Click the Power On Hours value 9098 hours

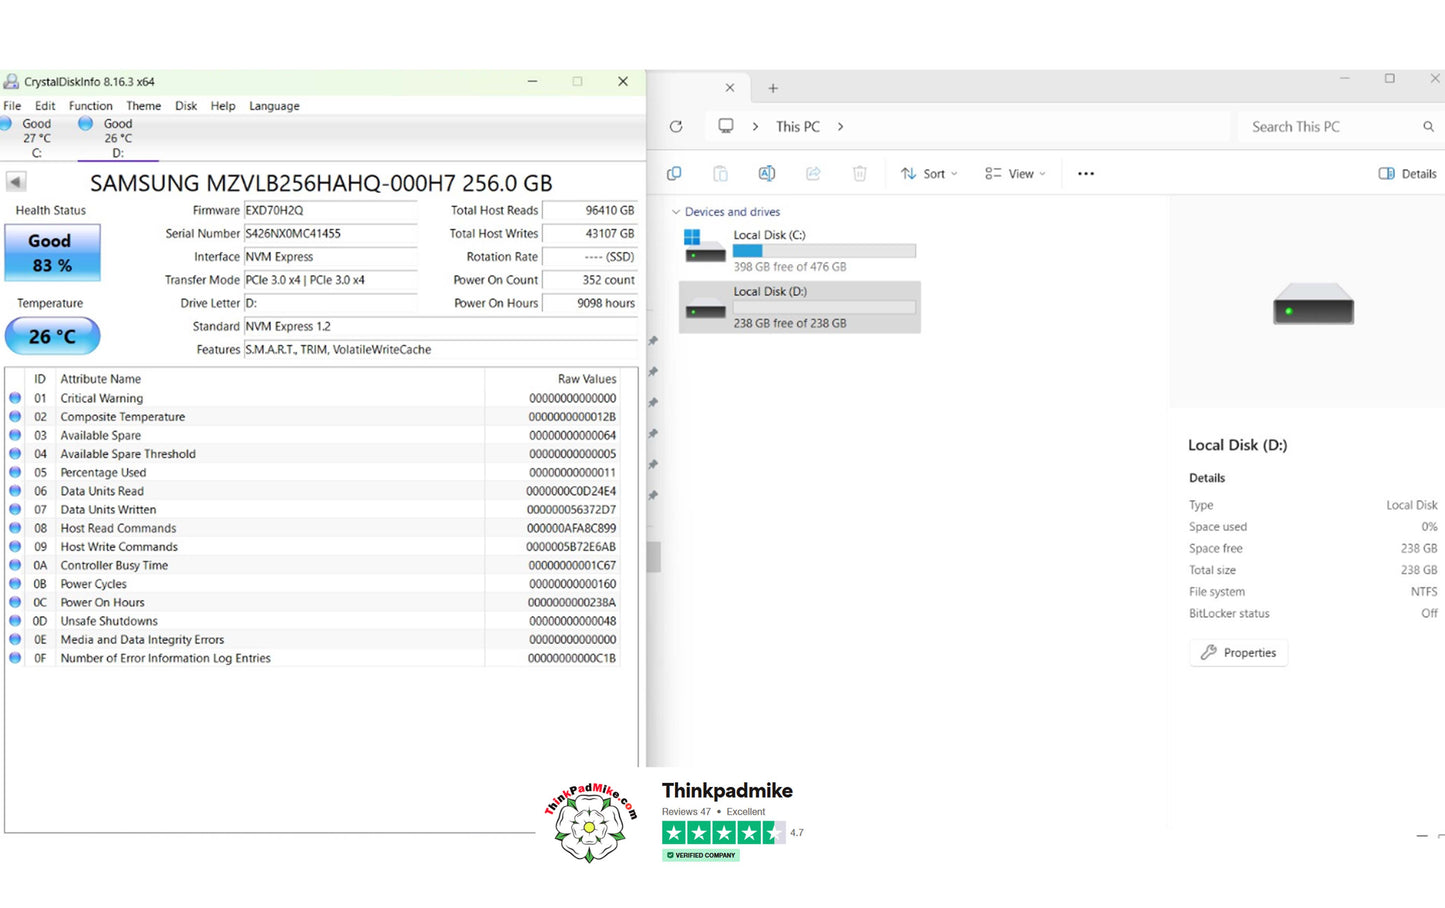tap(590, 303)
